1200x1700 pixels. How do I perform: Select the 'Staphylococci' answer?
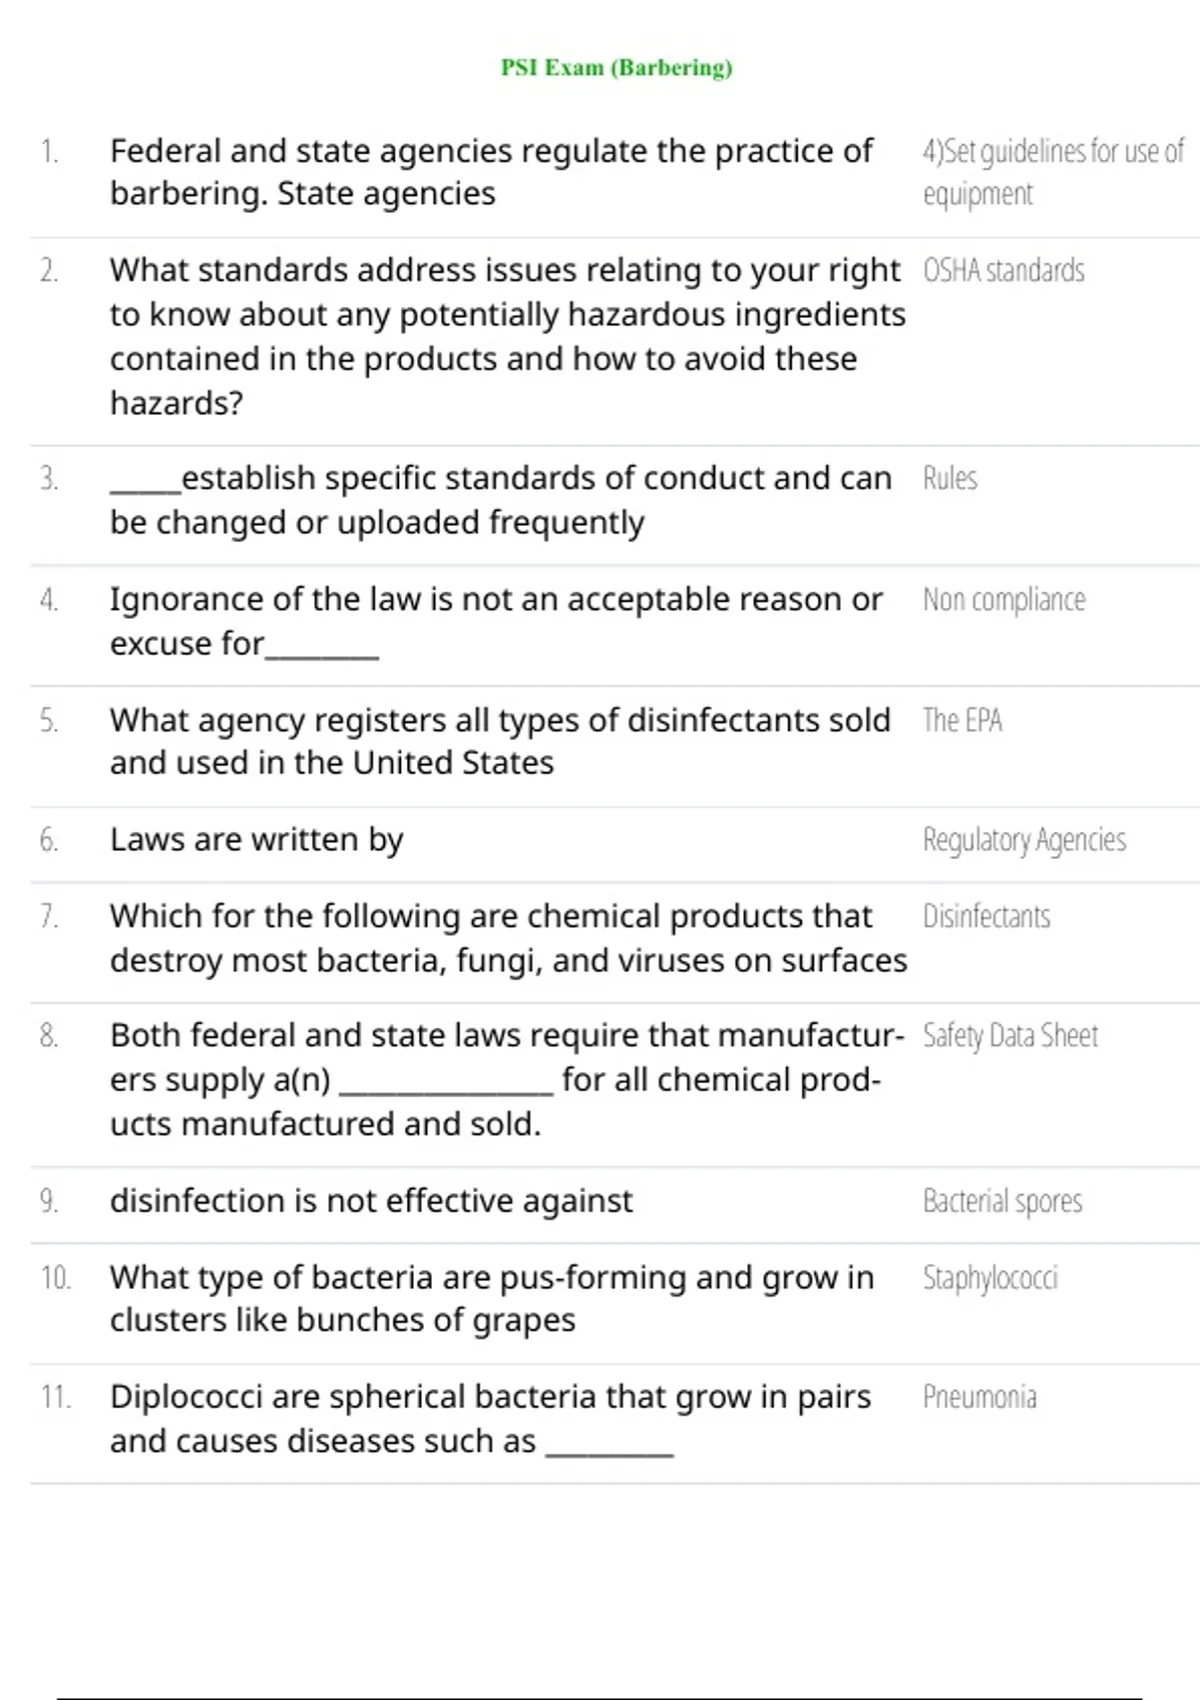point(989,1278)
